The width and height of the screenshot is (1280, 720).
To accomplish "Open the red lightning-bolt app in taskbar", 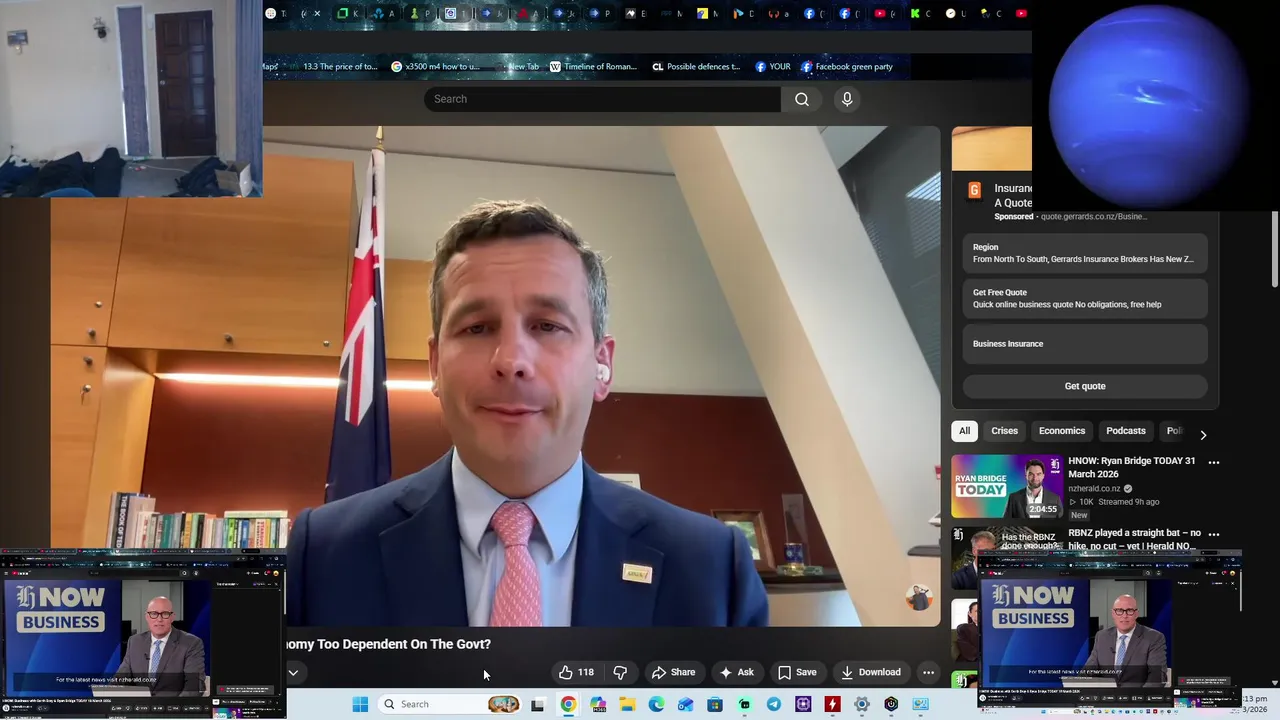I will click(x=832, y=704).
